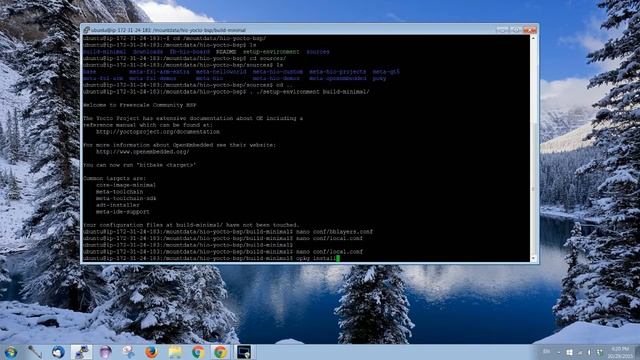This screenshot has width=640, height=360.
Task: Click the PuTTY window title bar text
Action: tap(169, 30)
